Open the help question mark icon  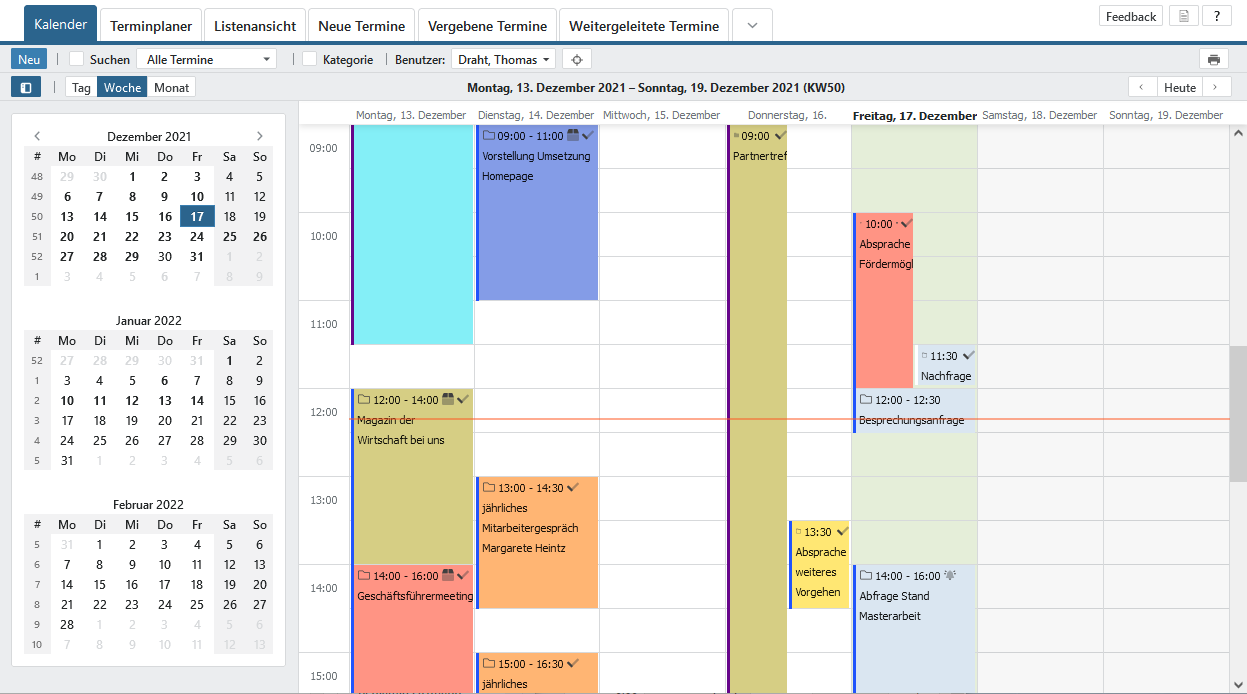1217,16
